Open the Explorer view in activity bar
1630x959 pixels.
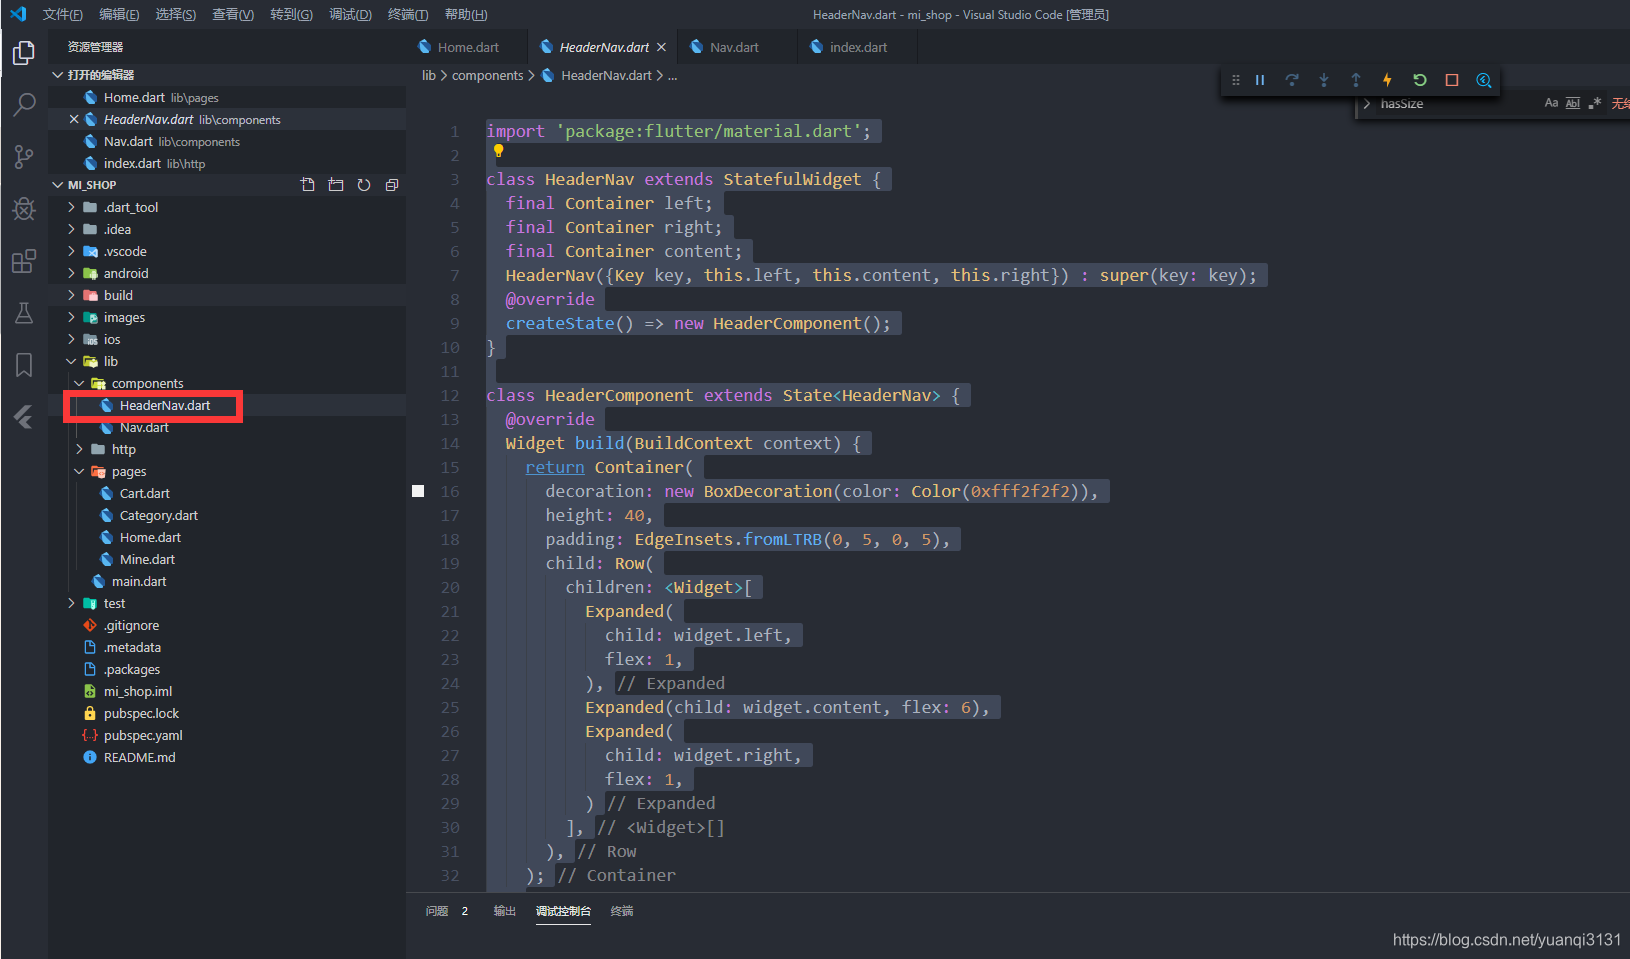coord(24,52)
